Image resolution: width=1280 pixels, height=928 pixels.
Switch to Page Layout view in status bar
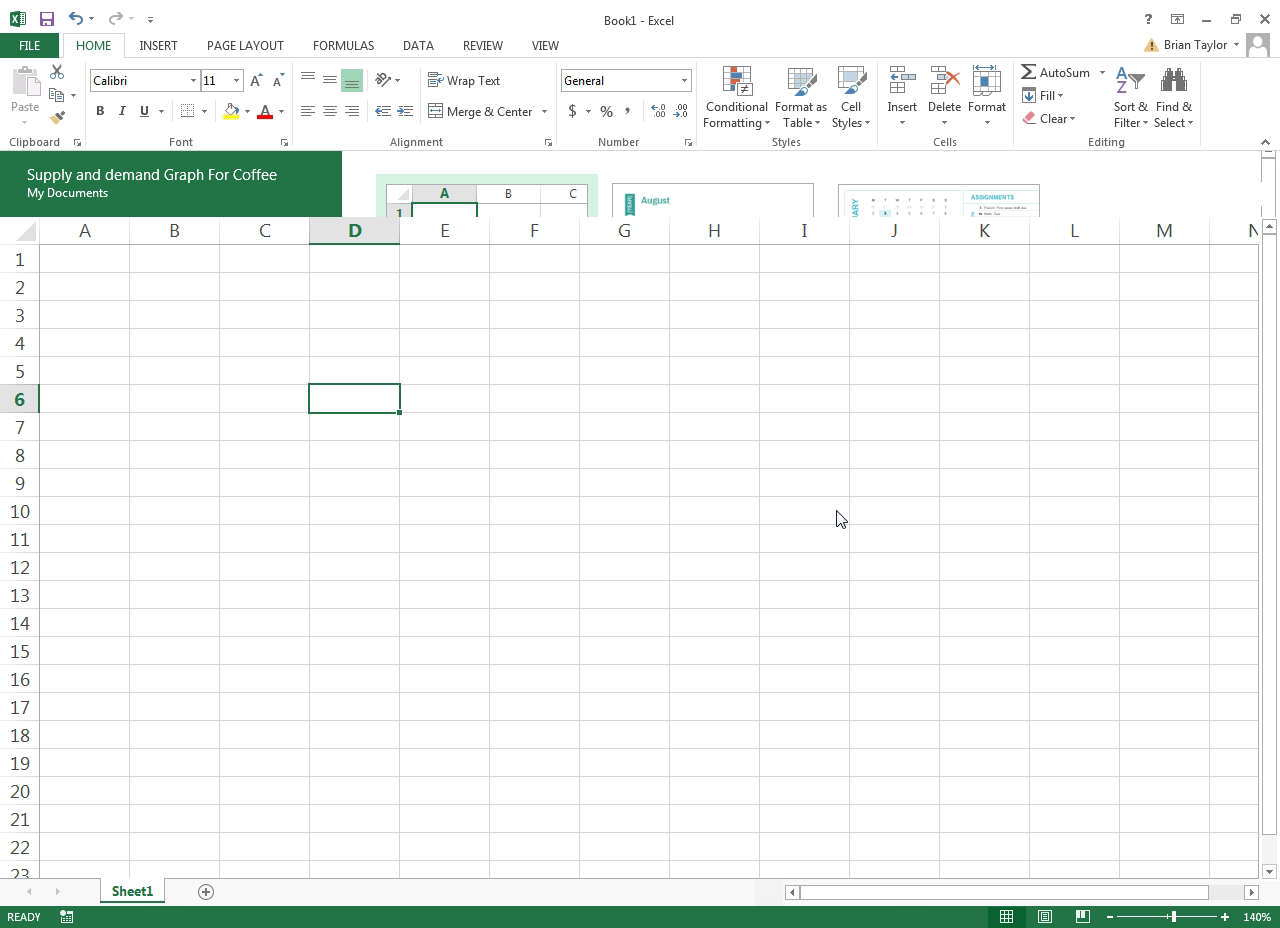click(1045, 916)
